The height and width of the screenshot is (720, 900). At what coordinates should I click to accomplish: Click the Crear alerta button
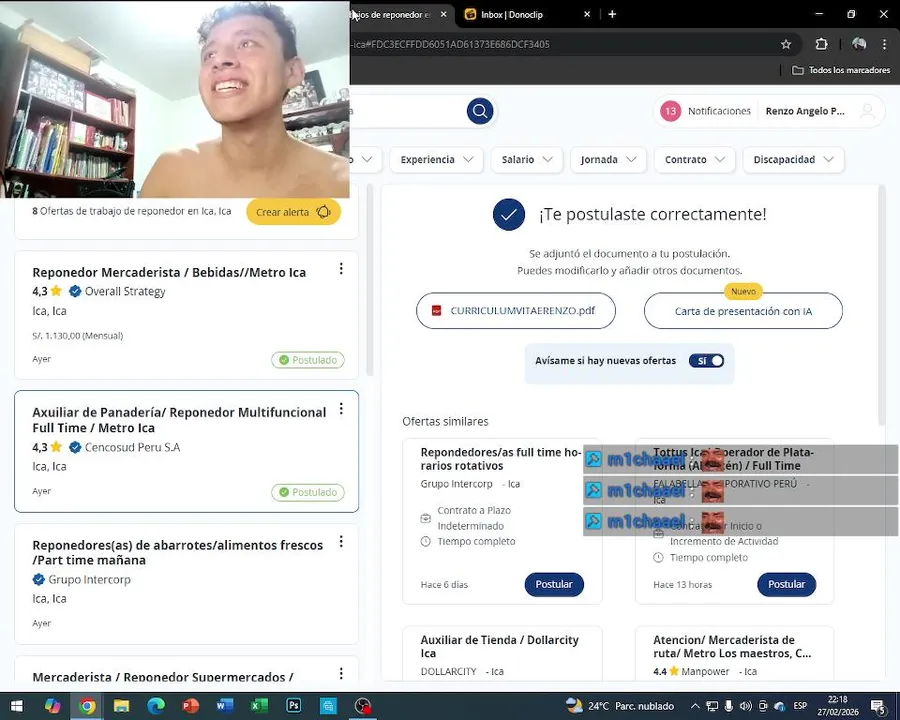coord(293,212)
